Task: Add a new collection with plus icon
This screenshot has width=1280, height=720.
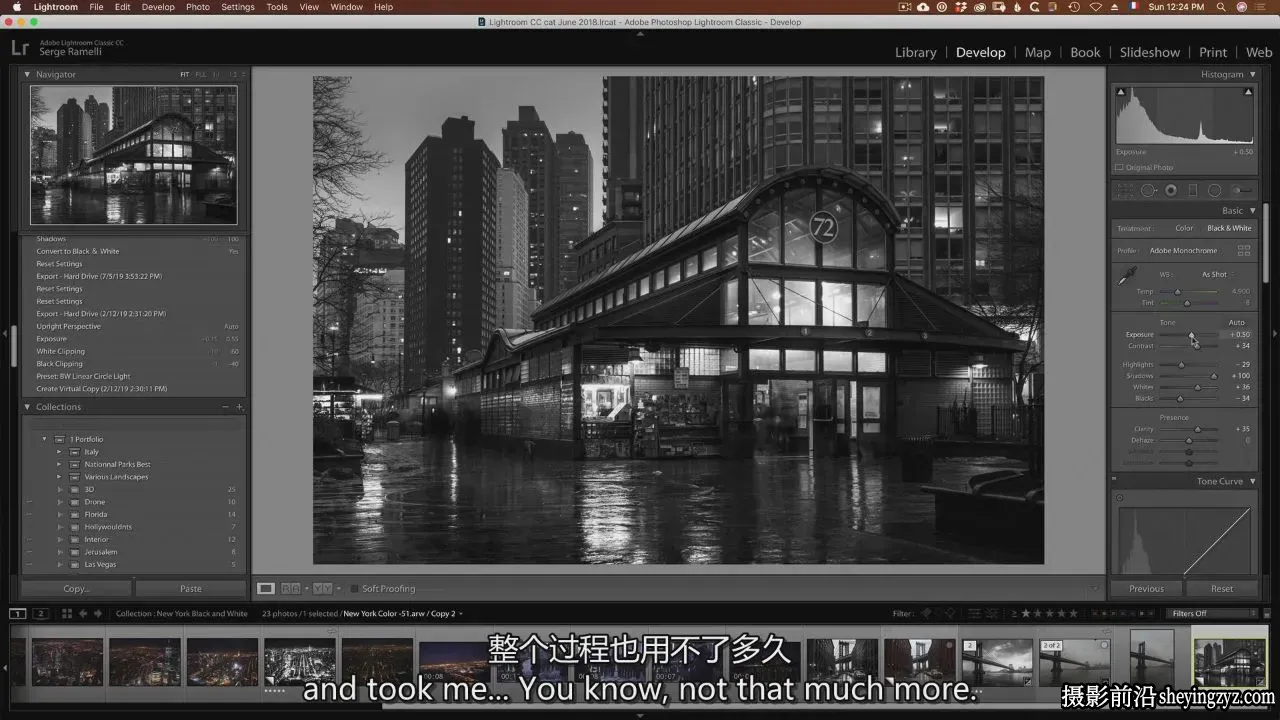Action: tap(240, 407)
